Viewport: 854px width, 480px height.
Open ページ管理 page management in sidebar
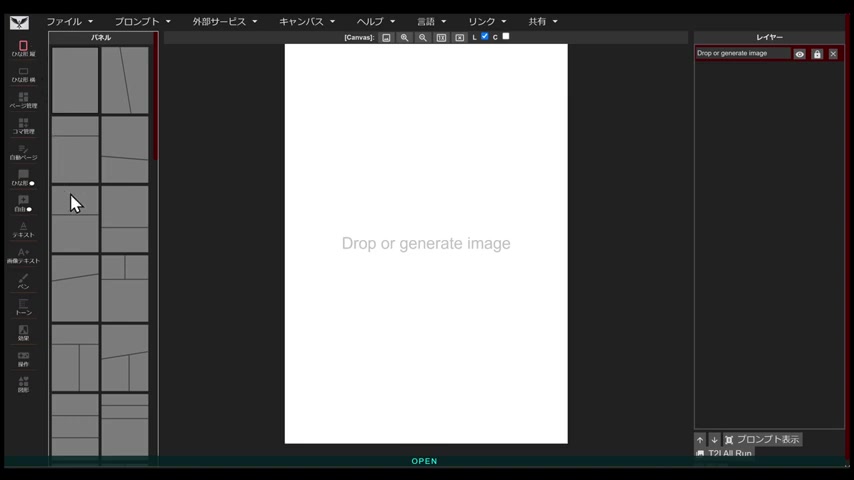pos(23,100)
